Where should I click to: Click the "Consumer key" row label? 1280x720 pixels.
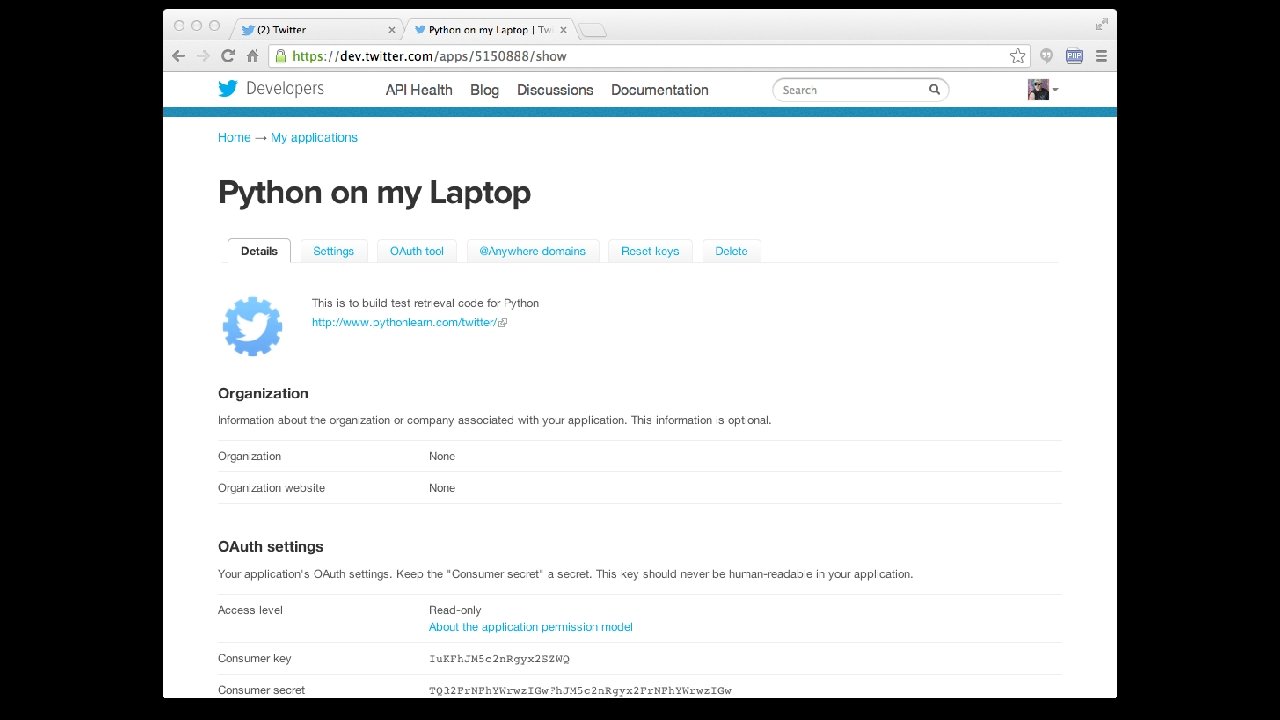(255, 659)
